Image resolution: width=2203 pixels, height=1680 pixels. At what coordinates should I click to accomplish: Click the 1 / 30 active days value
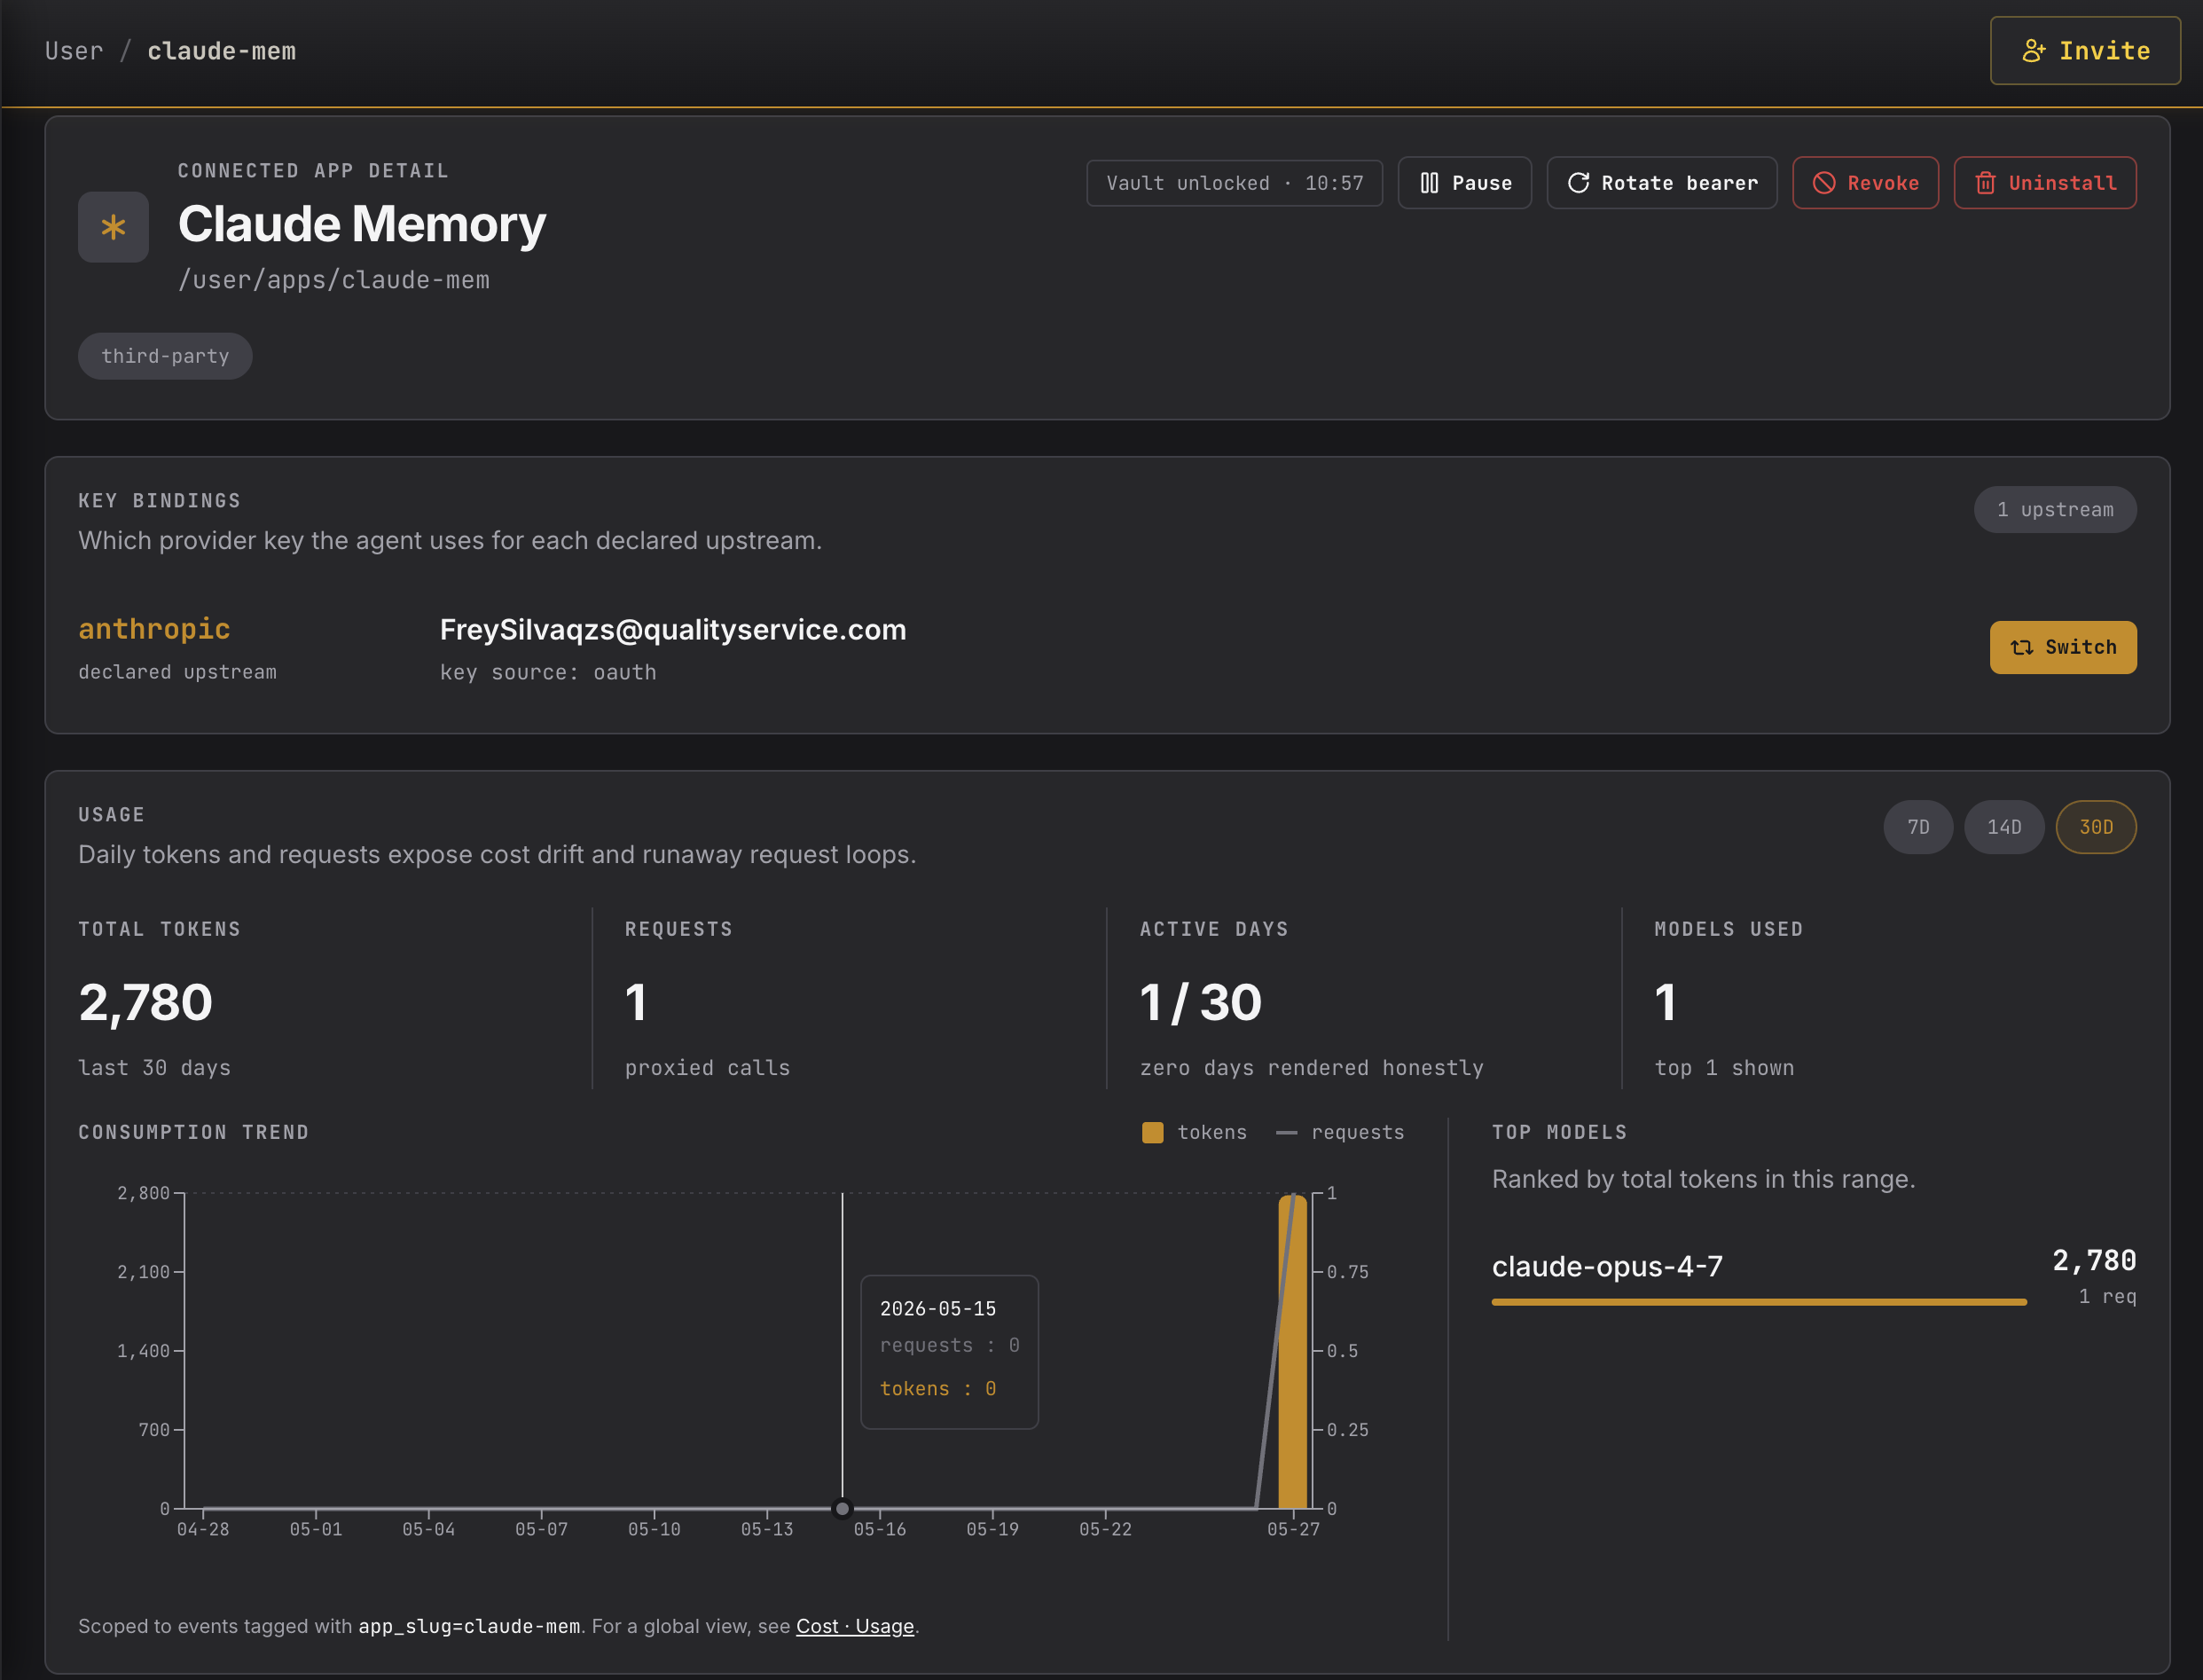tap(1201, 1003)
